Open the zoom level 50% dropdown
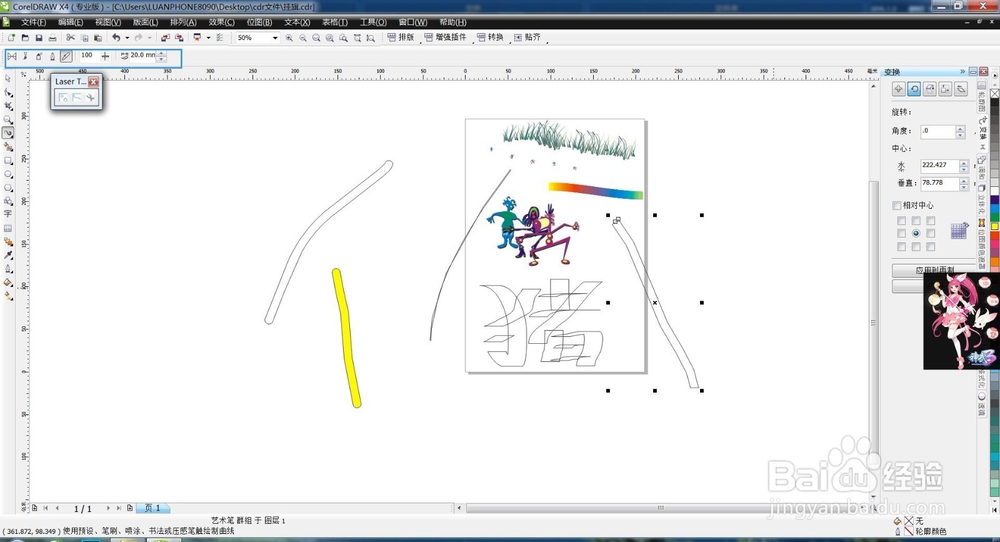Viewport: 1000px width, 542px height. 275,38
